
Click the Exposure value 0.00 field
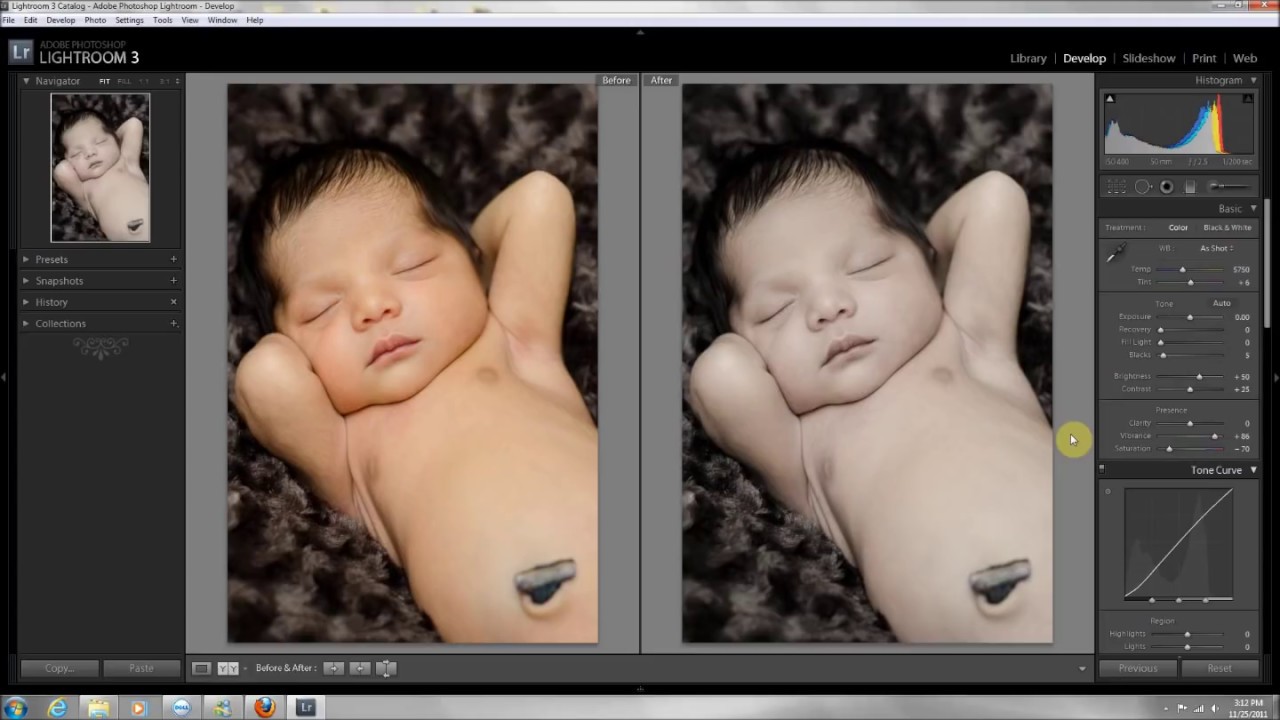pos(1241,317)
